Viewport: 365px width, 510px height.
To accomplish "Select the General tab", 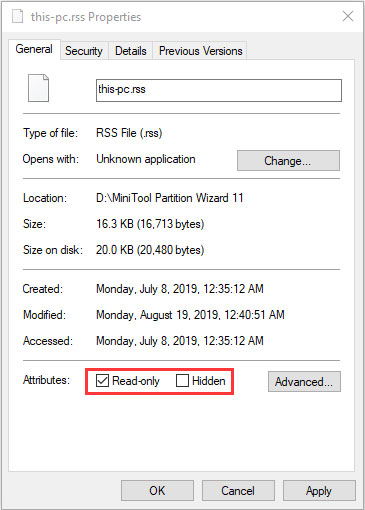I will 34,49.
